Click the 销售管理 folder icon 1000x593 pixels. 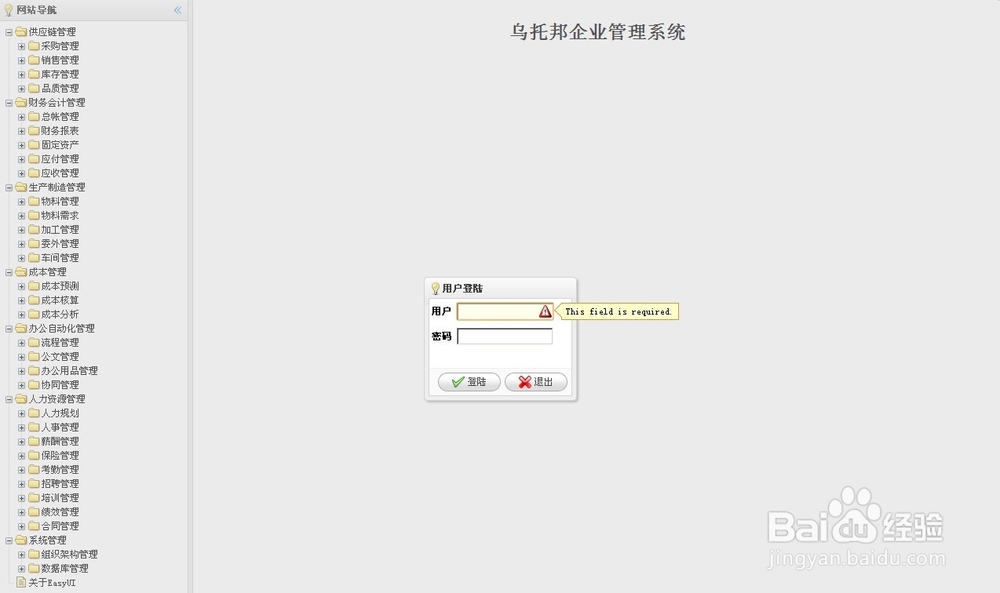pyautogui.click(x=35, y=59)
